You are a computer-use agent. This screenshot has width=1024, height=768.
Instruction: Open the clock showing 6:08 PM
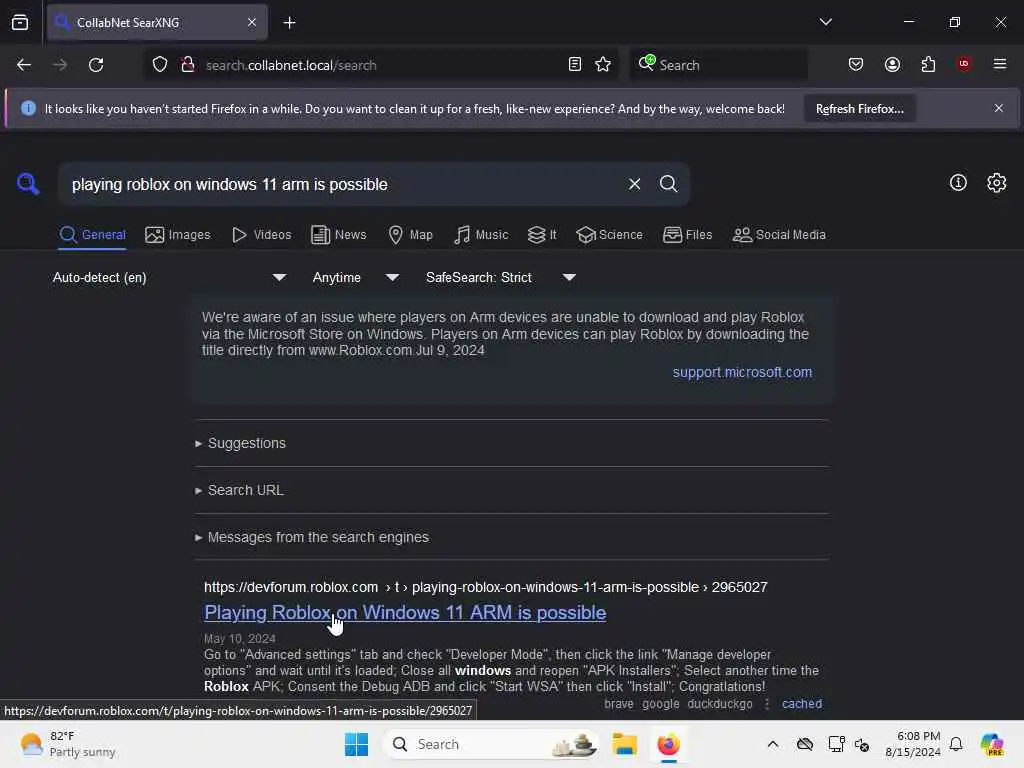coord(913,744)
